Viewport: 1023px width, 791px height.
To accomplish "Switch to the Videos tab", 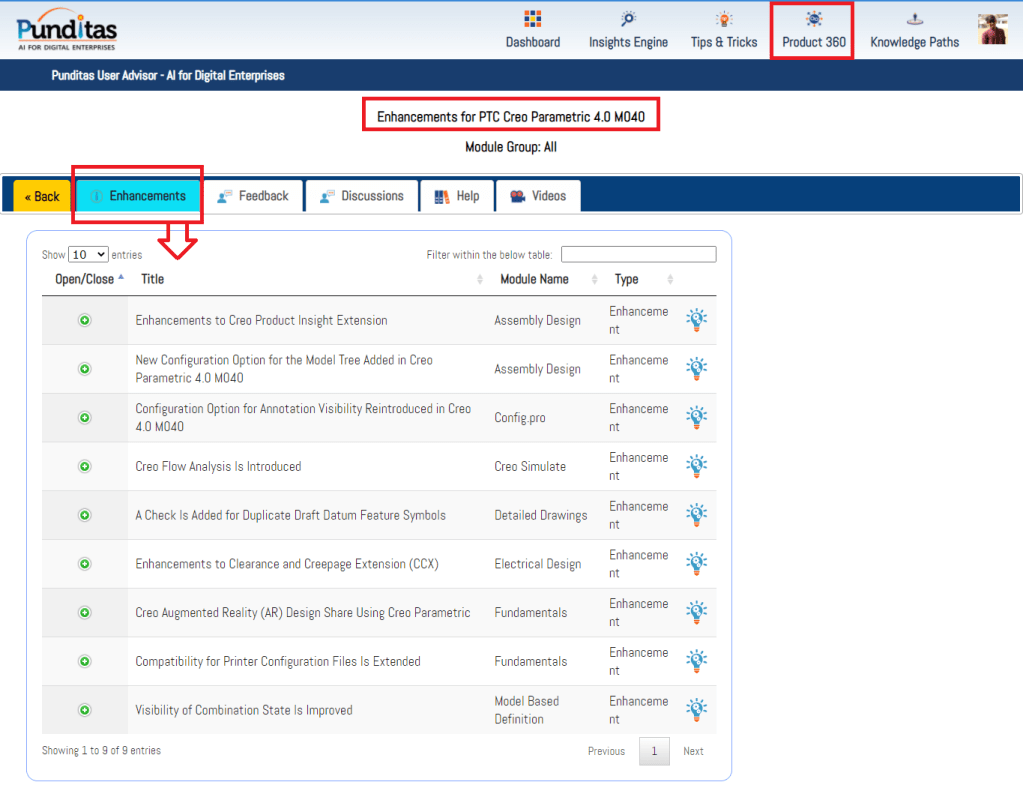I will pyautogui.click(x=538, y=196).
